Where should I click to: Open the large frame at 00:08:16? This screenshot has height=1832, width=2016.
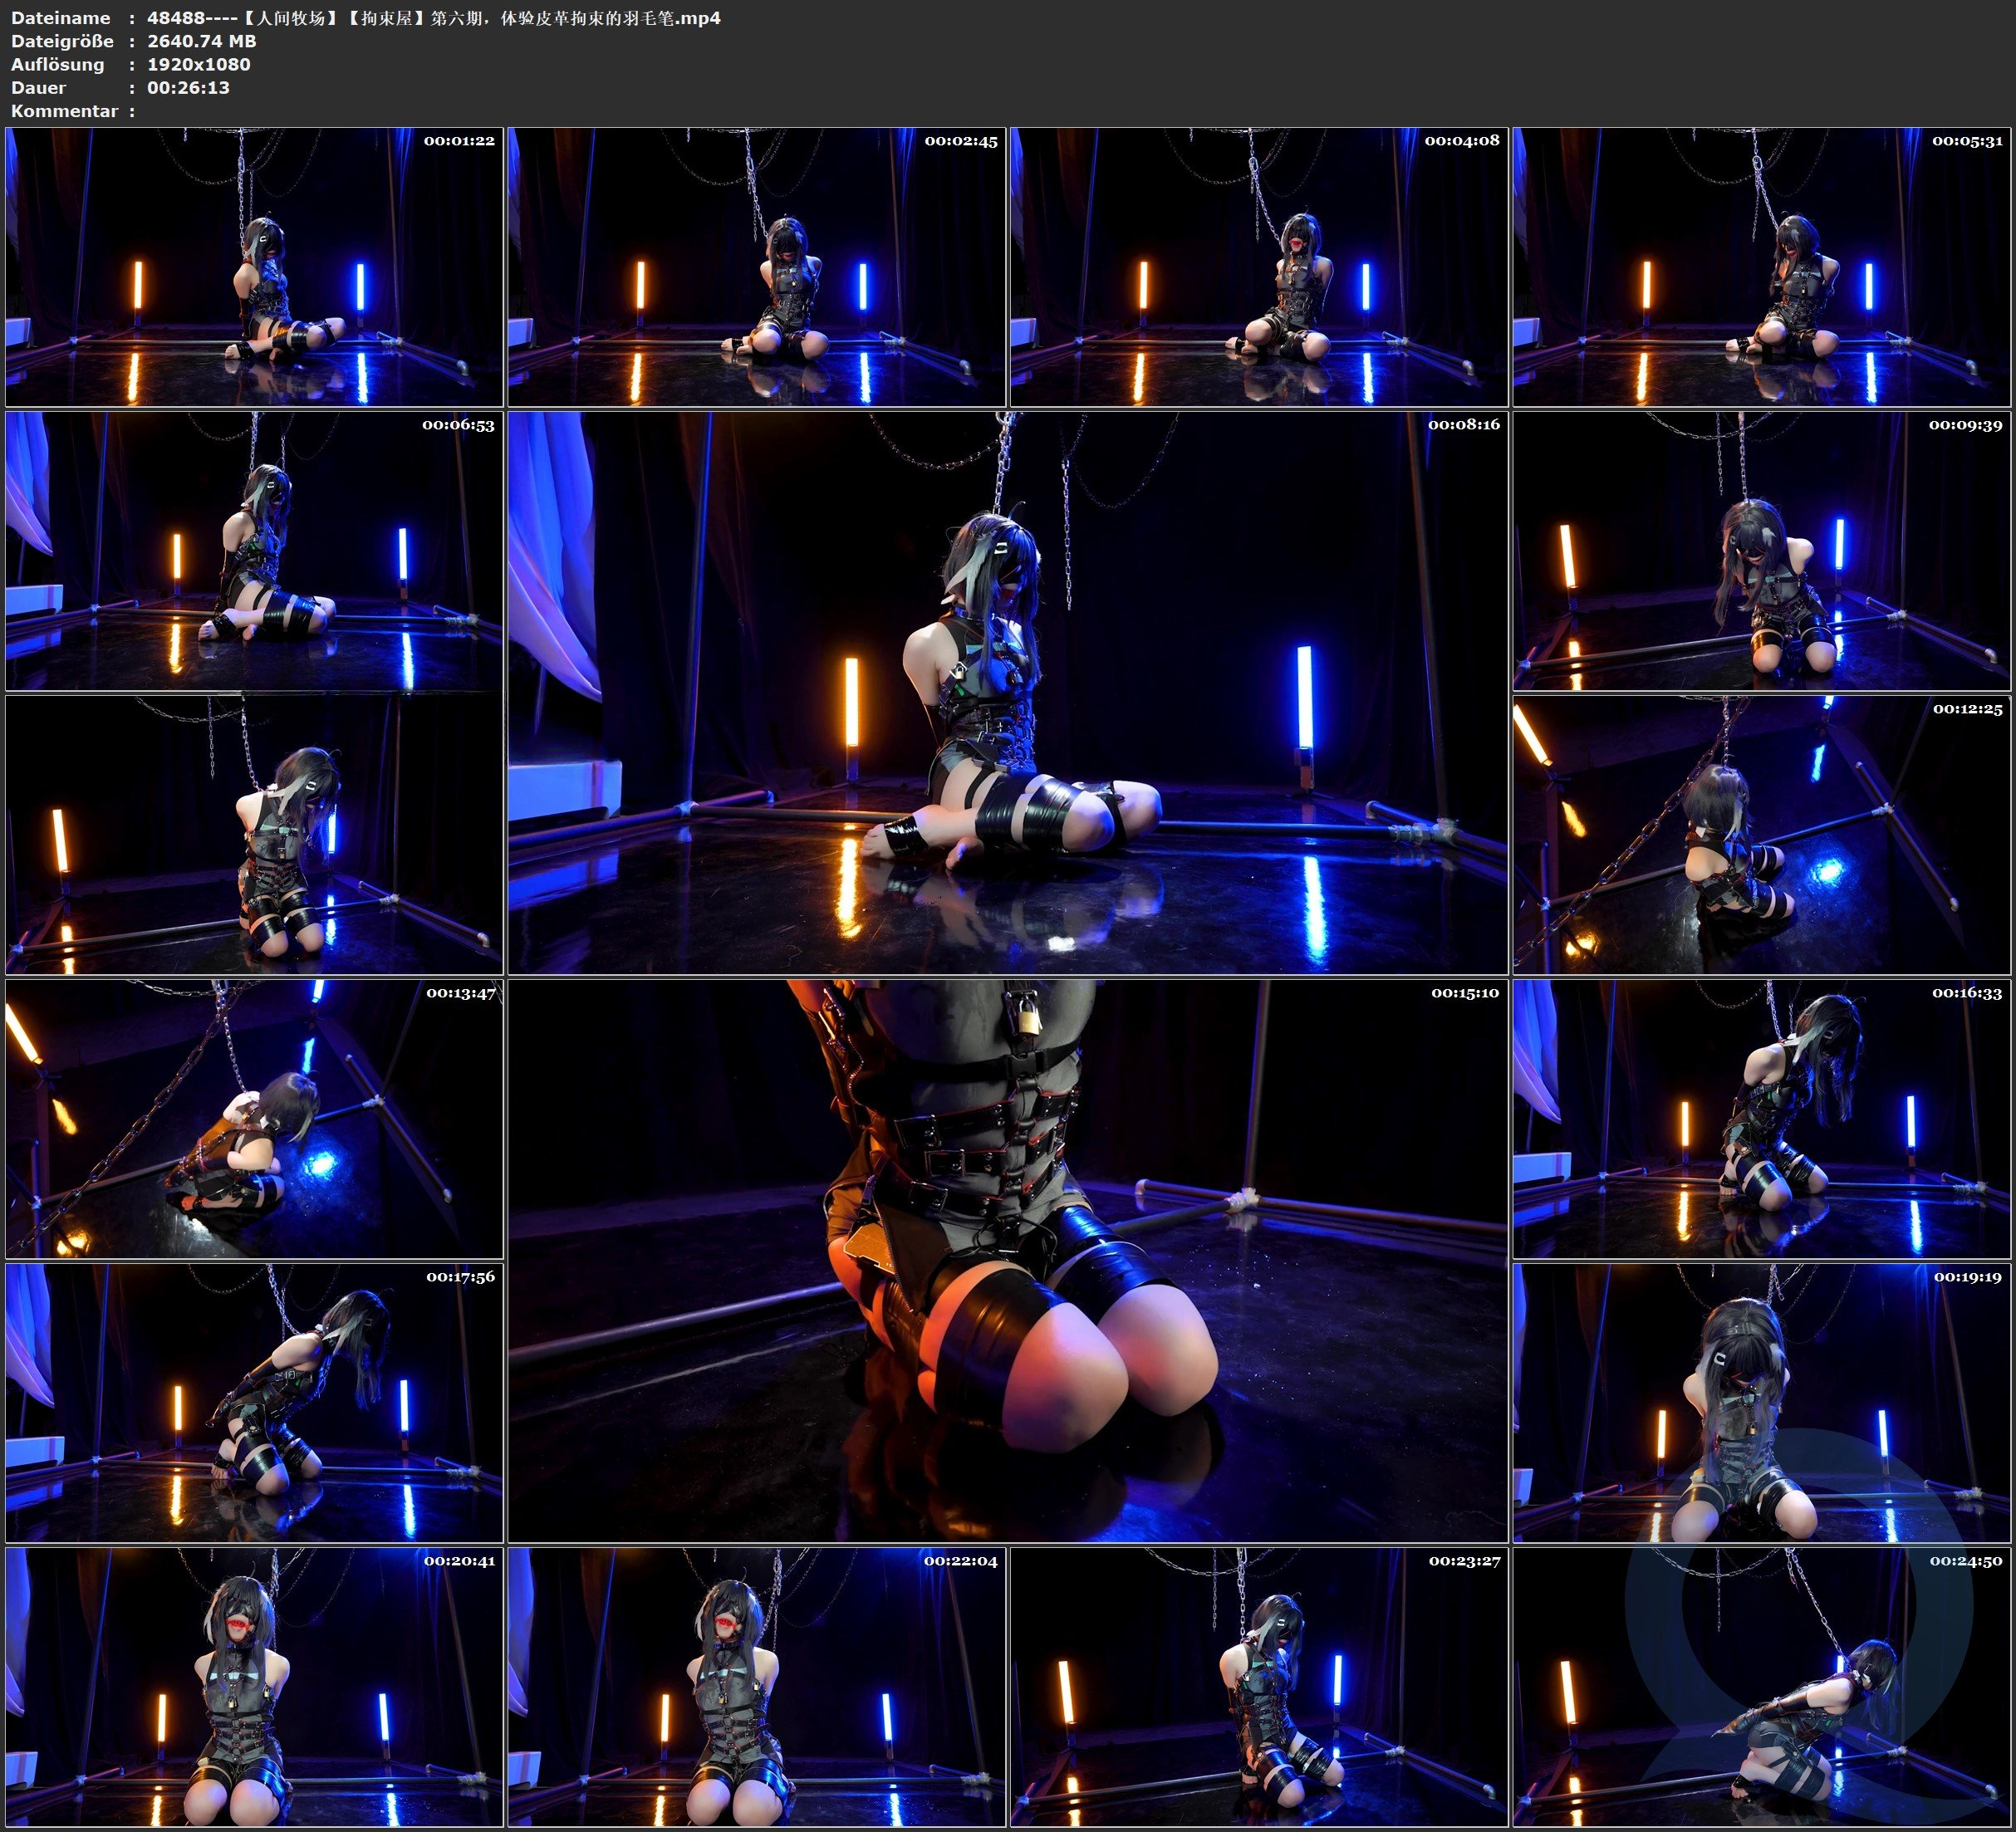pos(1007,692)
